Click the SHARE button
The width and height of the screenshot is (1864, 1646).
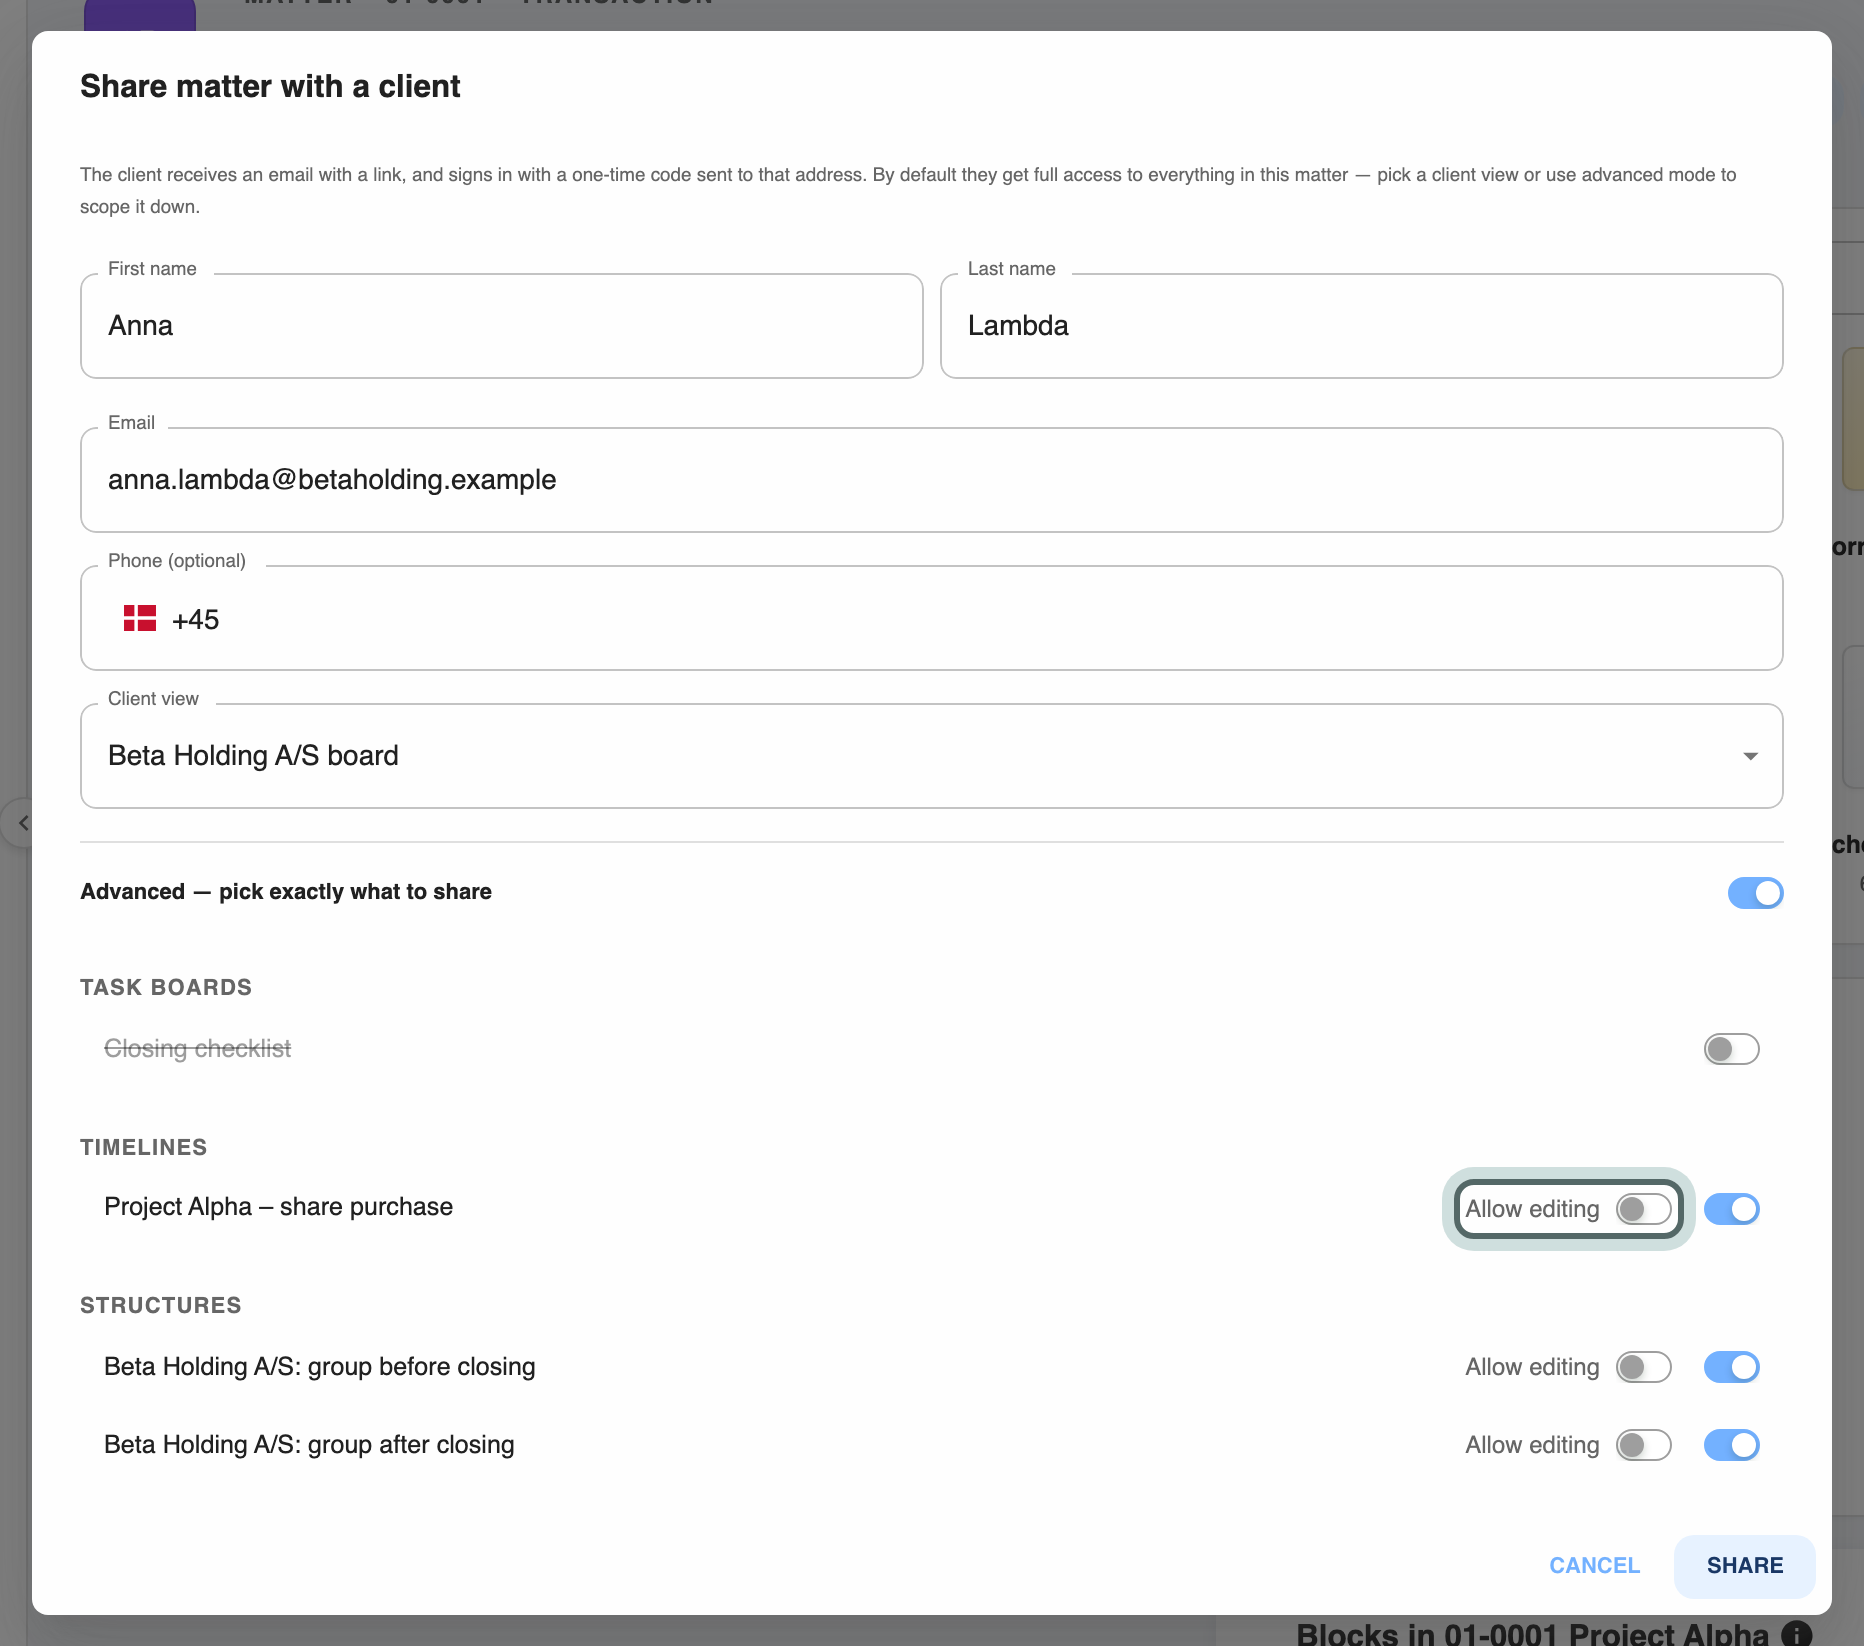tap(1744, 1565)
